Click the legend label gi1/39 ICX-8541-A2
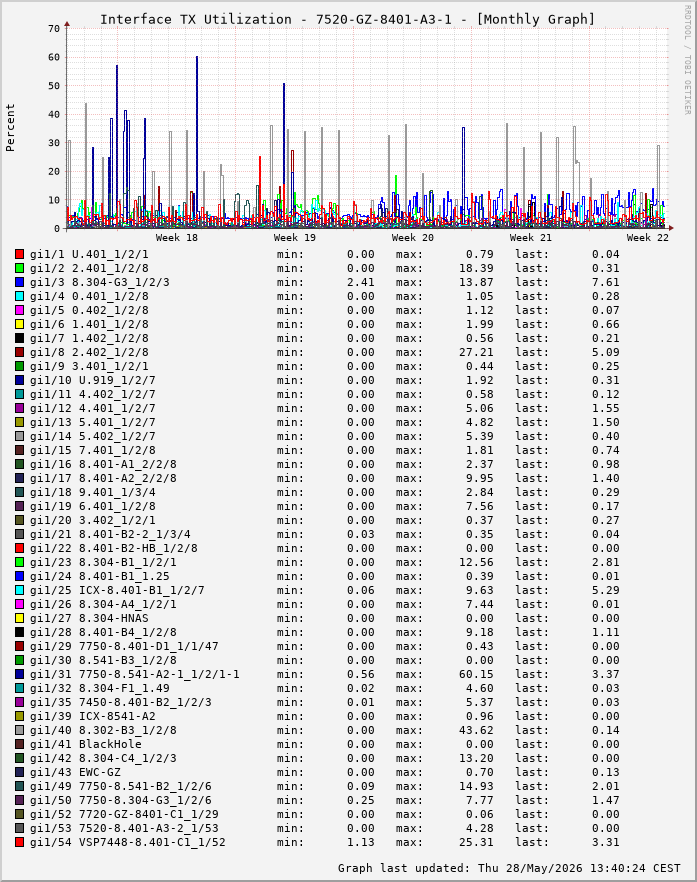 tap(93, 717)
